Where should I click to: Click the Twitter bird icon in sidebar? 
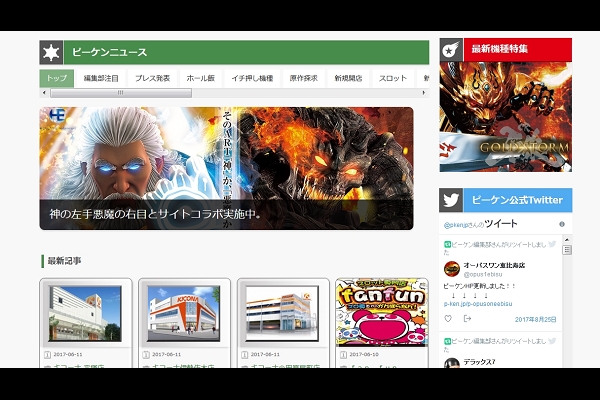click(x=452, y=200)
